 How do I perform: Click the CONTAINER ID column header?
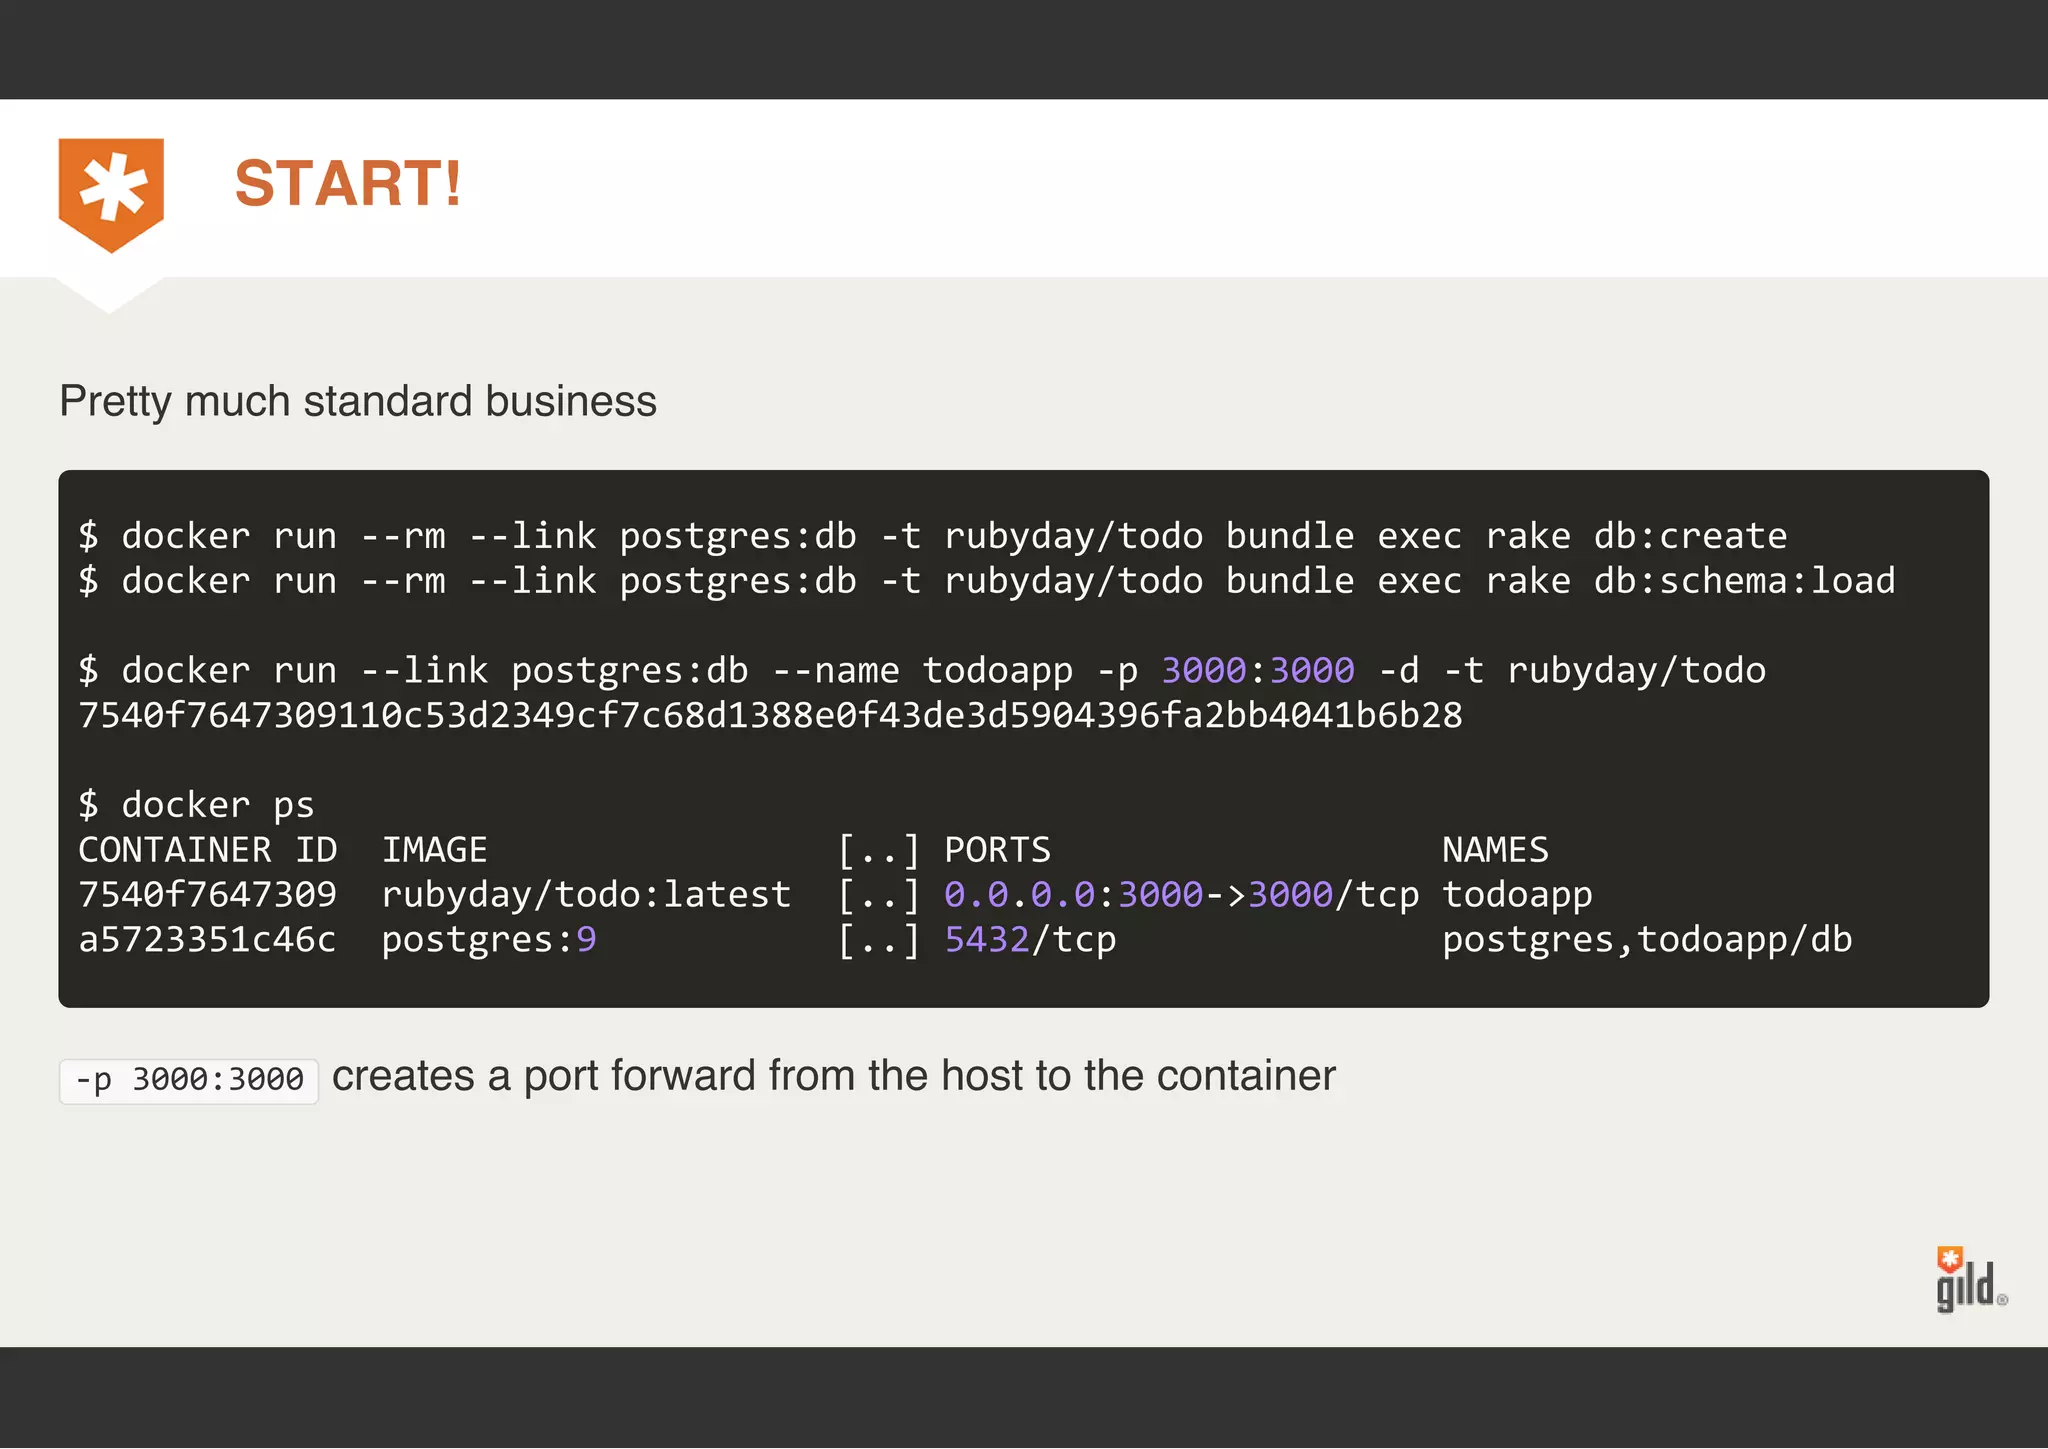(208, 850)
